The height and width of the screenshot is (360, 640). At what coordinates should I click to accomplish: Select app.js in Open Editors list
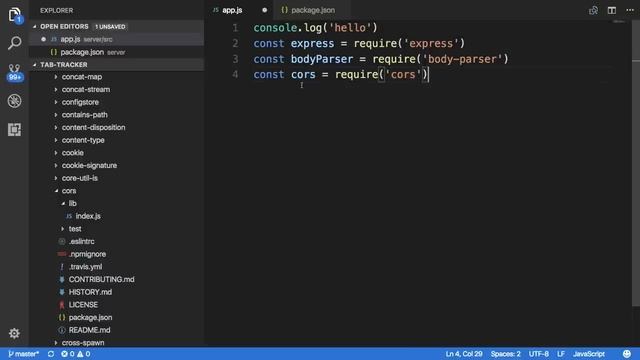click(116, 39)
